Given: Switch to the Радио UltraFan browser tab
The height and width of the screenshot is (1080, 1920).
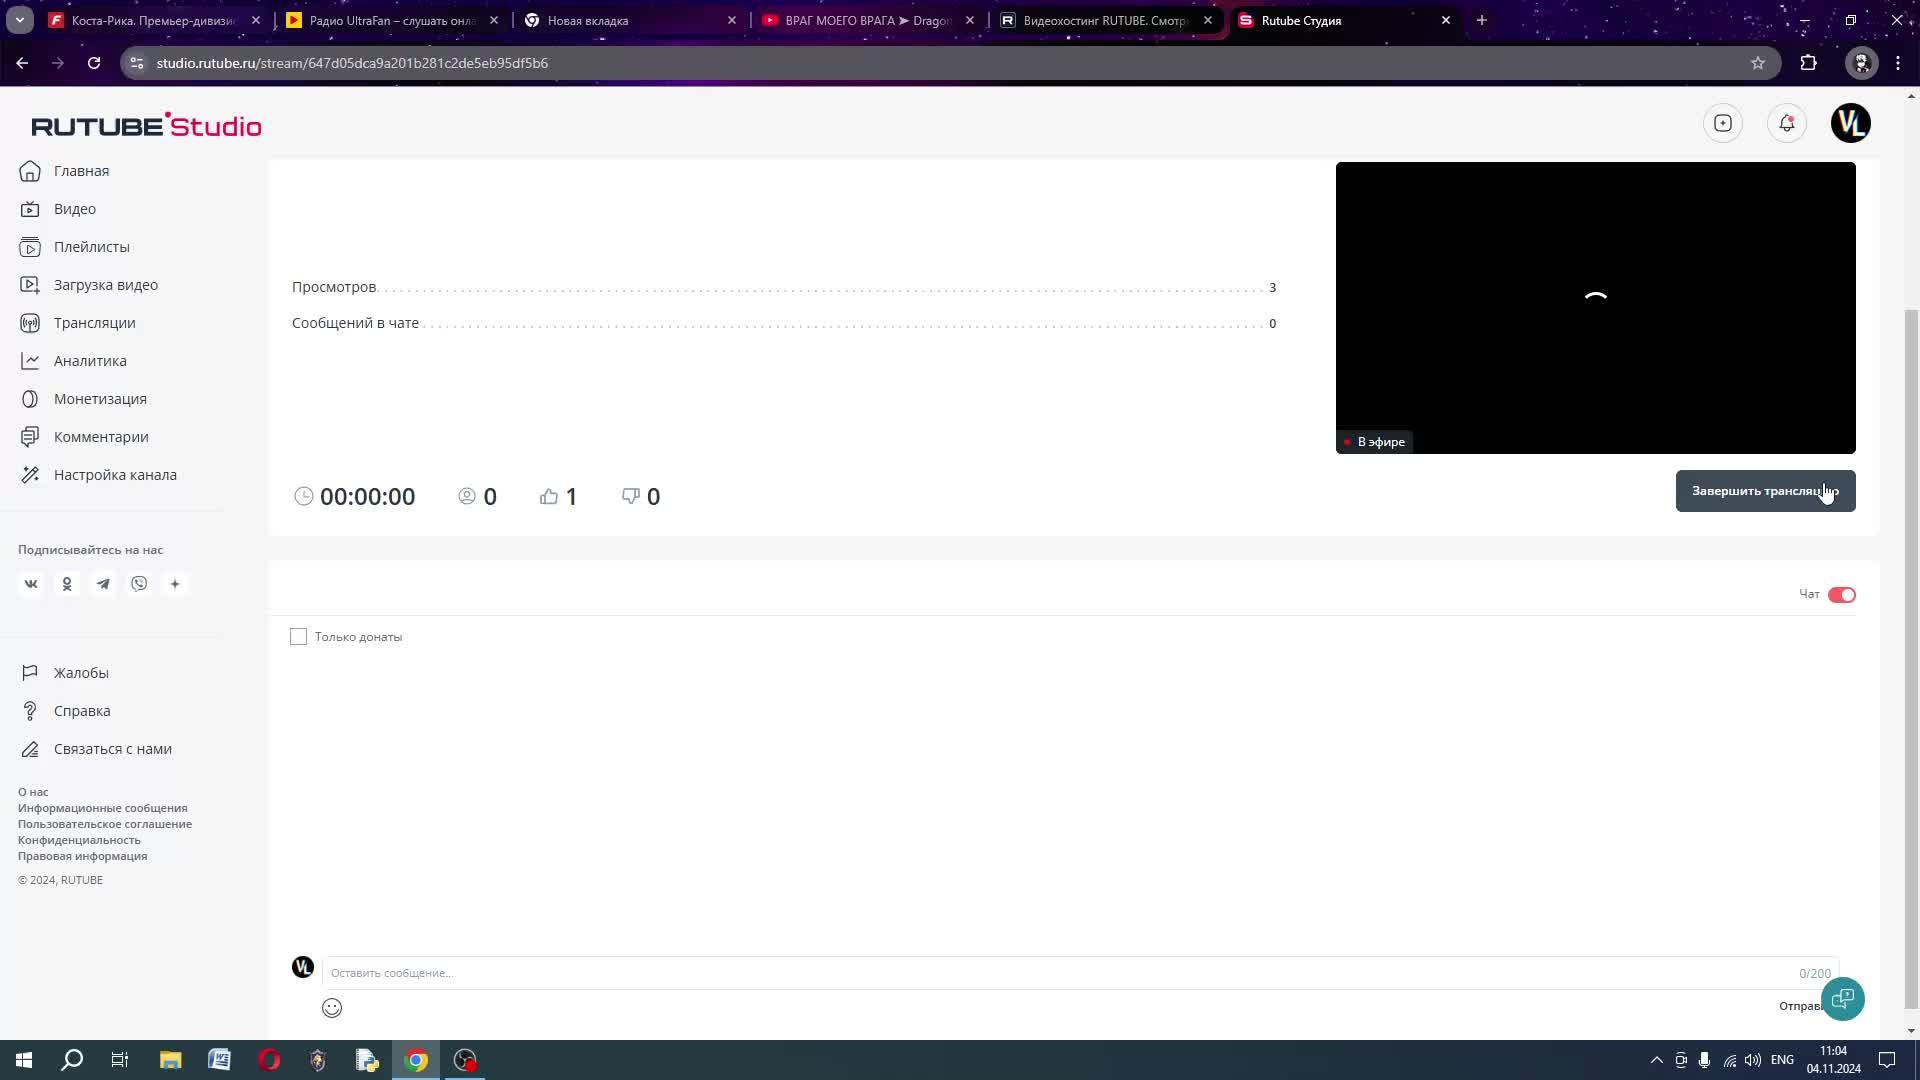Looking at the screenshot, I should pyautogui.click(x=390, y=20).
